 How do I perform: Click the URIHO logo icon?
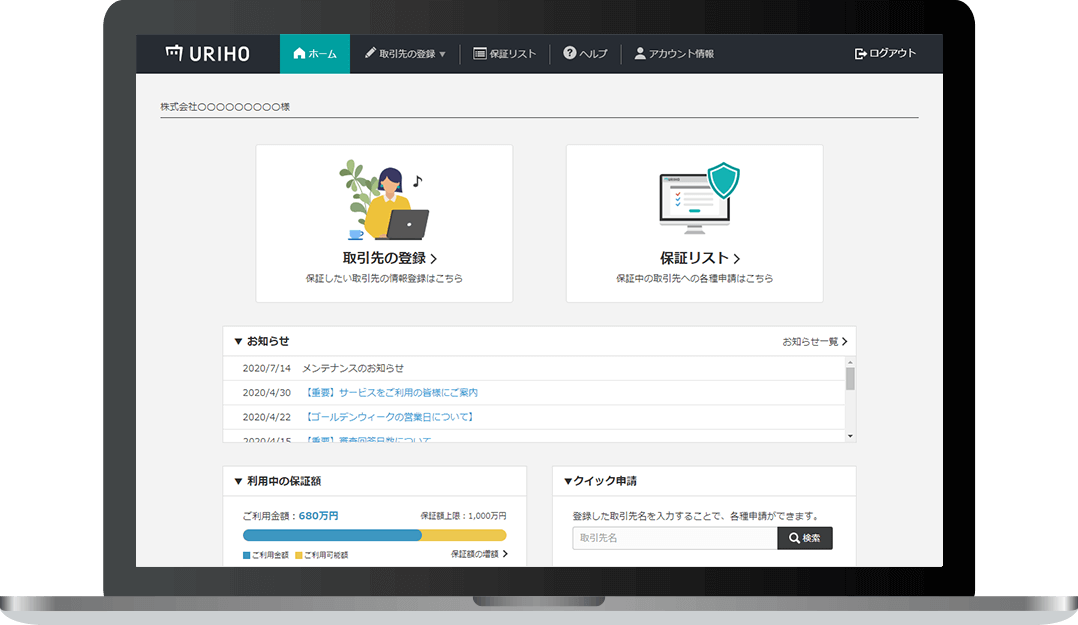pos(175,54)
